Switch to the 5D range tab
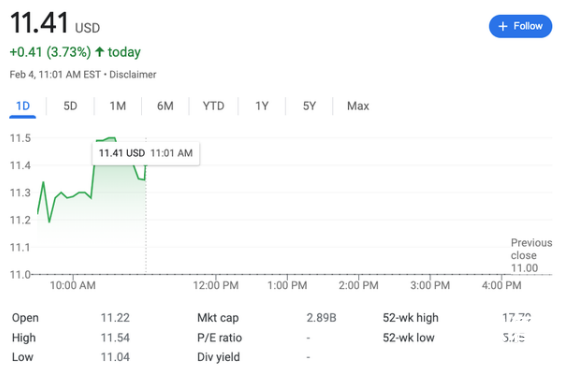The image size is (564, 371). pos(70,106)
